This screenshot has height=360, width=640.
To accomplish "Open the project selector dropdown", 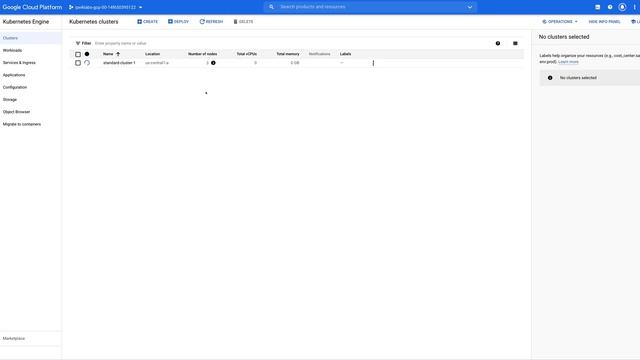I will click(x=106, y=7).
